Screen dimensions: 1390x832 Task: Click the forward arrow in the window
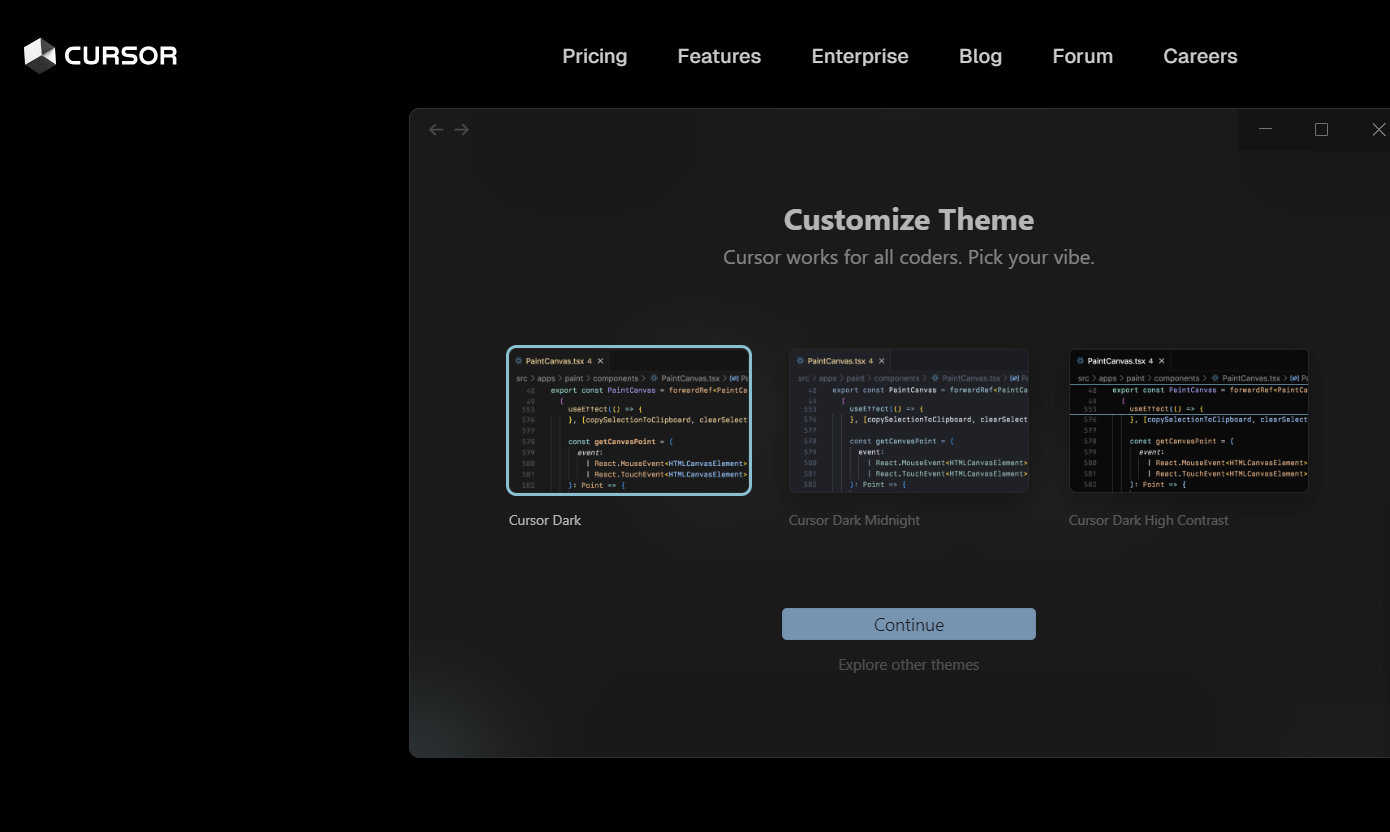[461, 129]
